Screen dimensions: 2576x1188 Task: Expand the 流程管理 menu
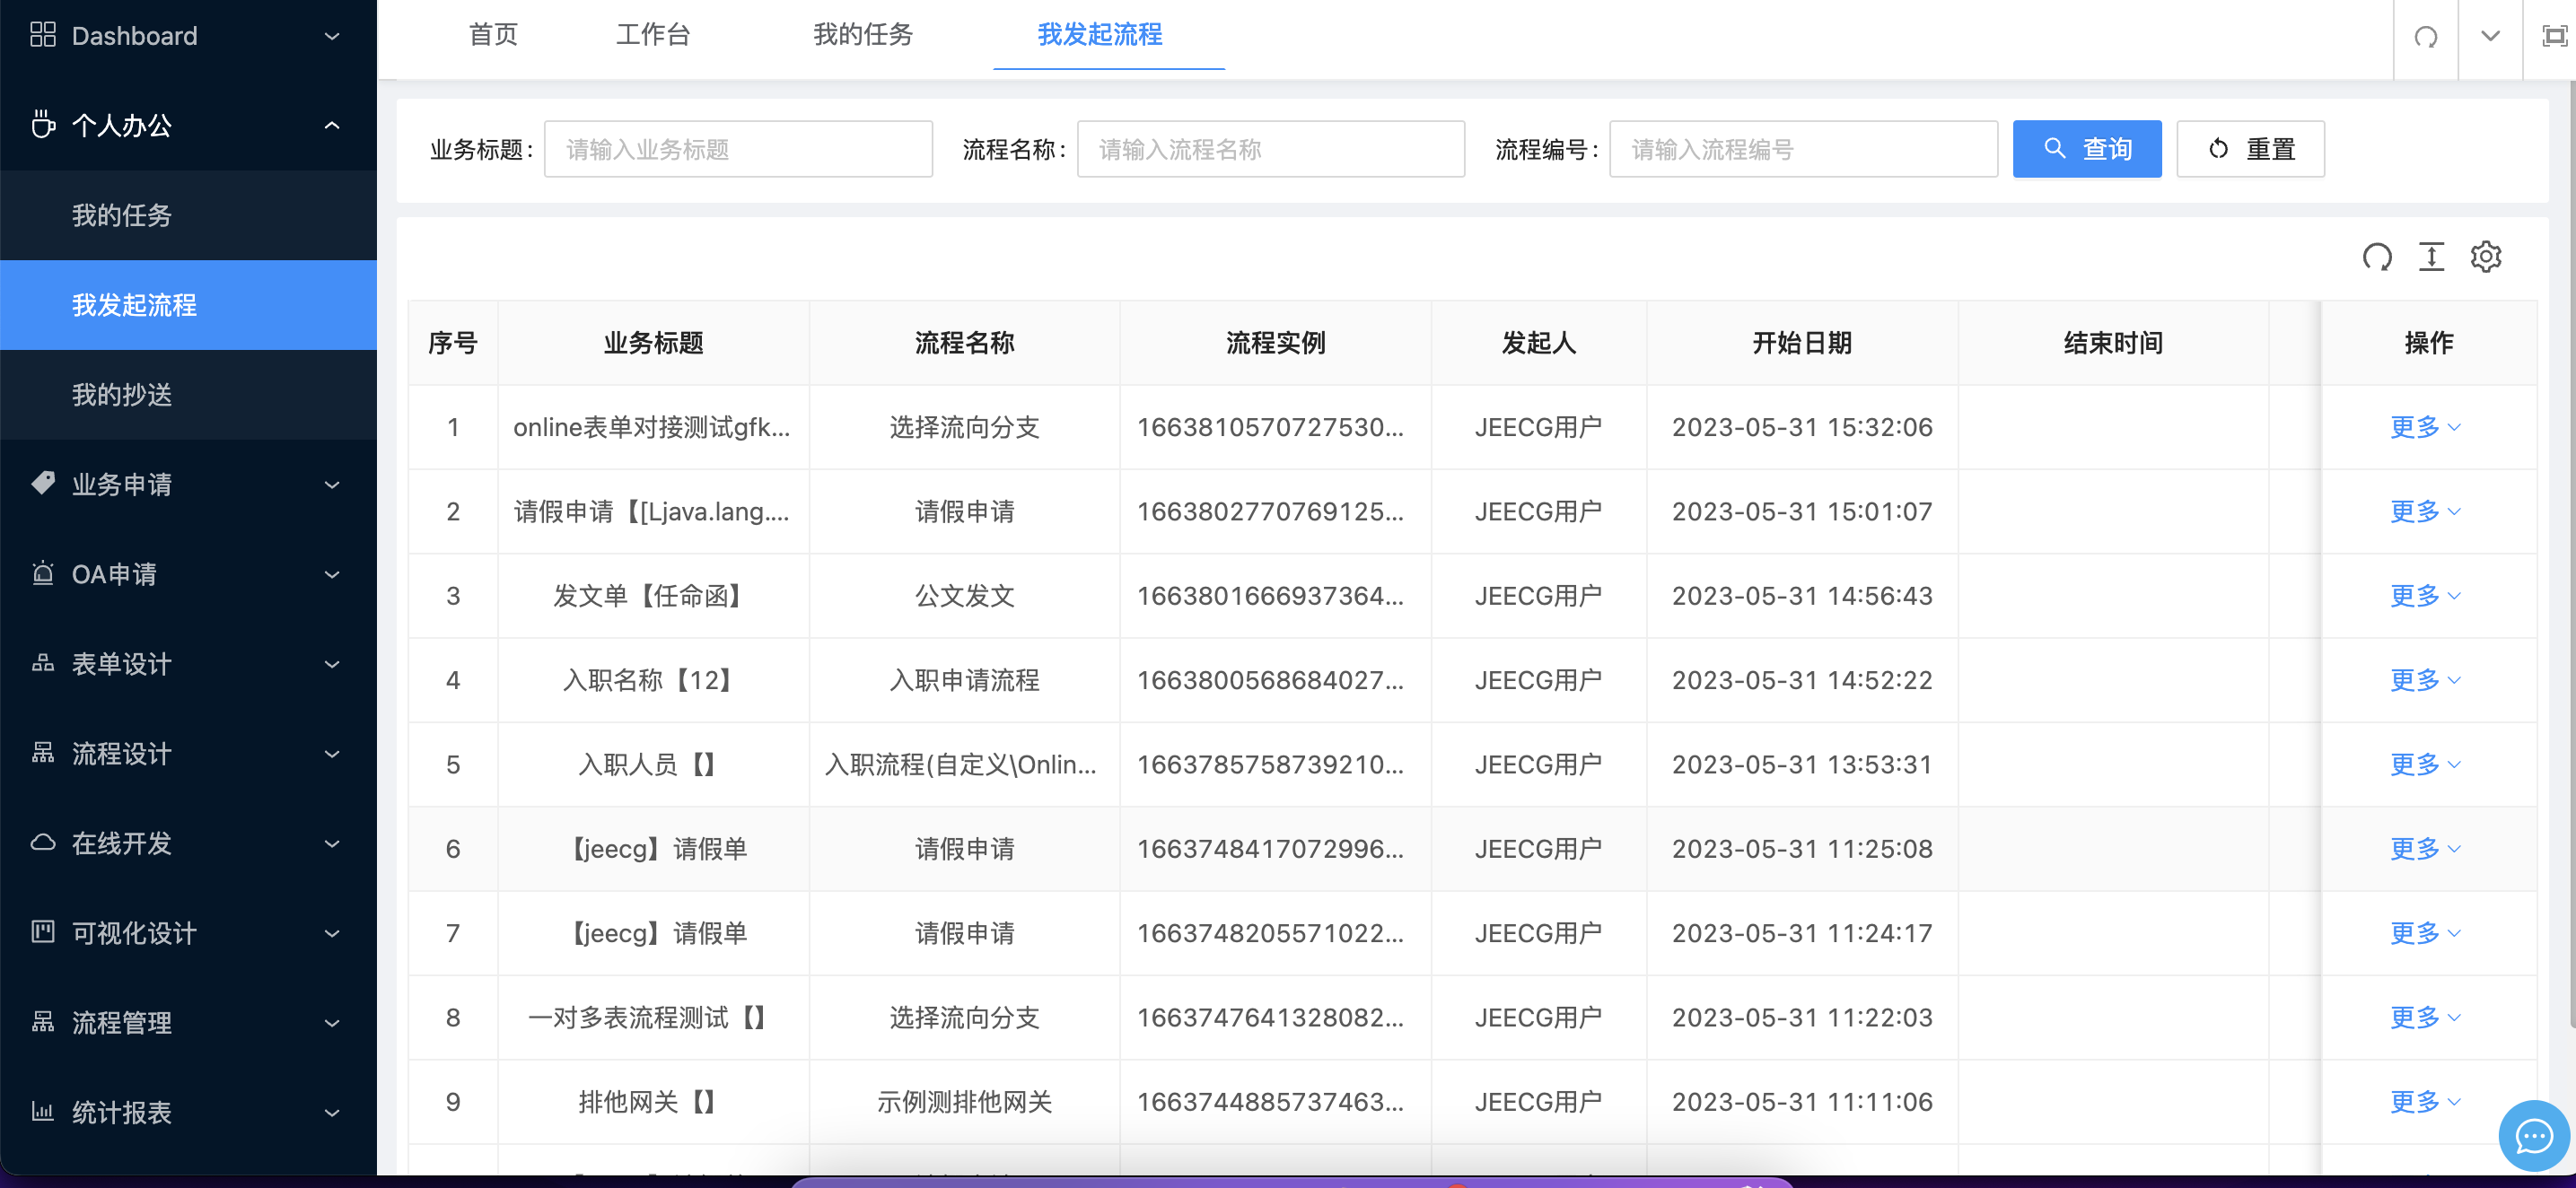click(332, 1023)
